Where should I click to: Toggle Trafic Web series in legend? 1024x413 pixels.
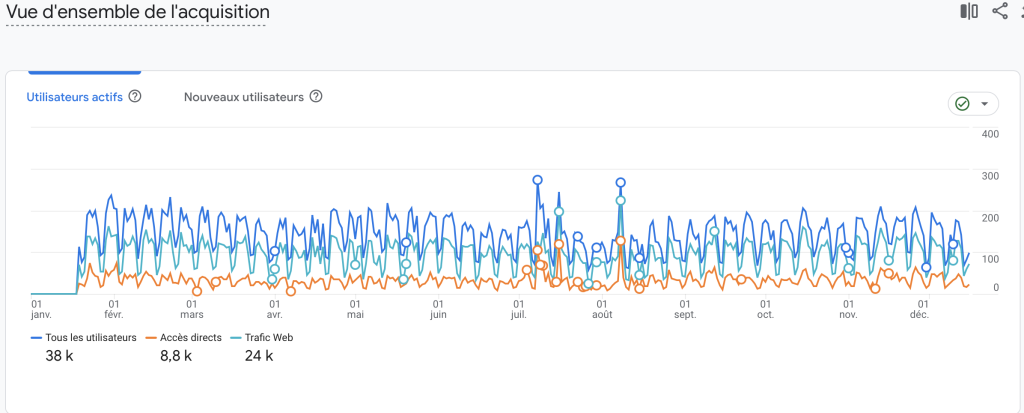(x=267, y=338)
